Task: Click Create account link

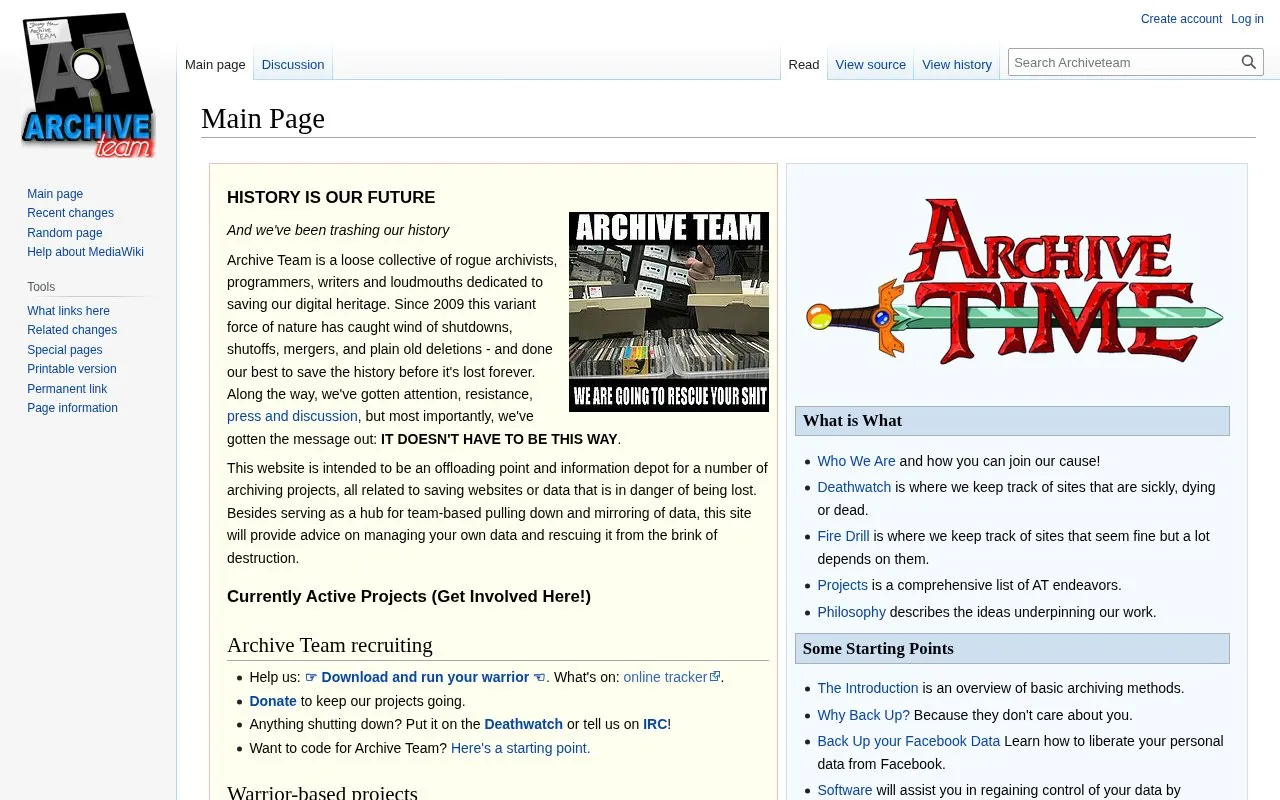Action: click(x=1181, y=19)
